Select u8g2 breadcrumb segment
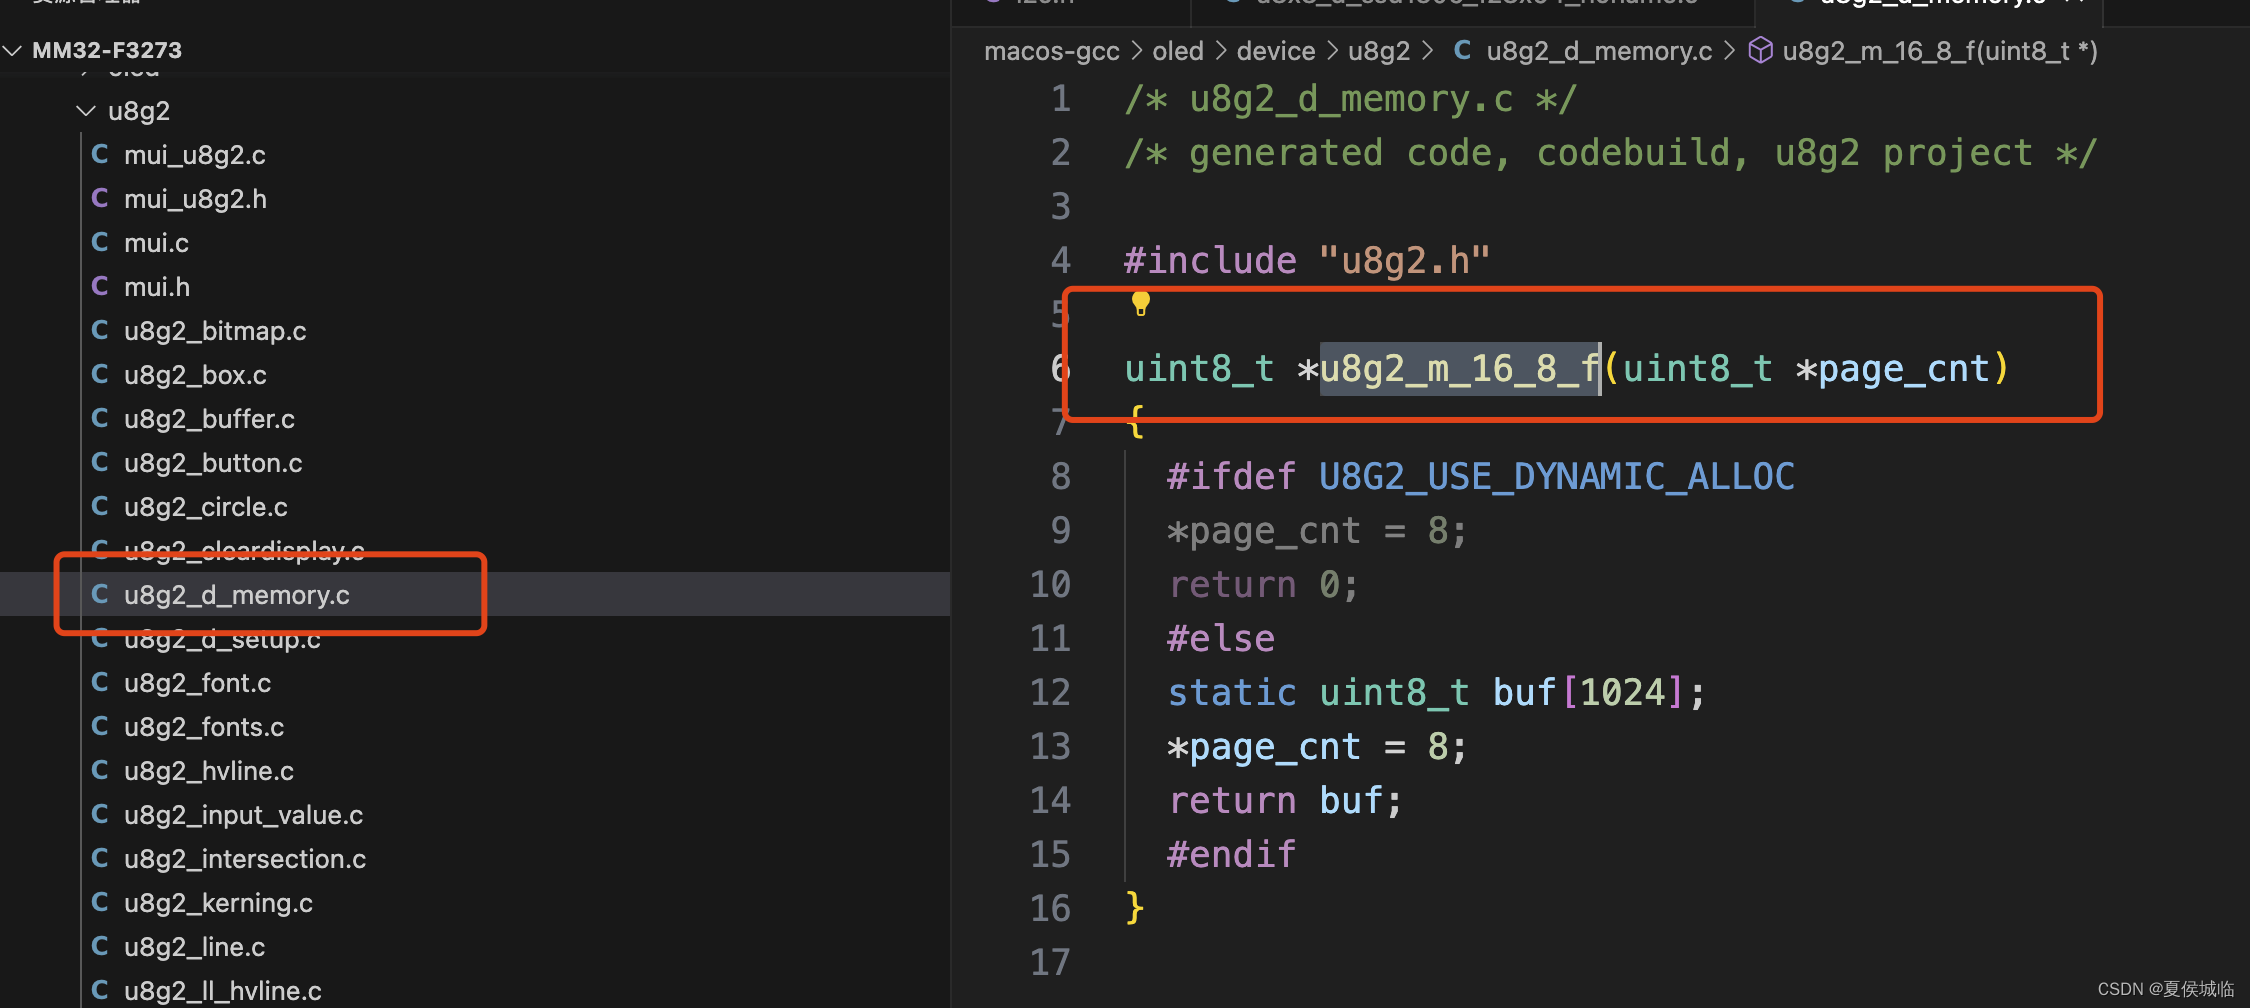 point(1379,51)
